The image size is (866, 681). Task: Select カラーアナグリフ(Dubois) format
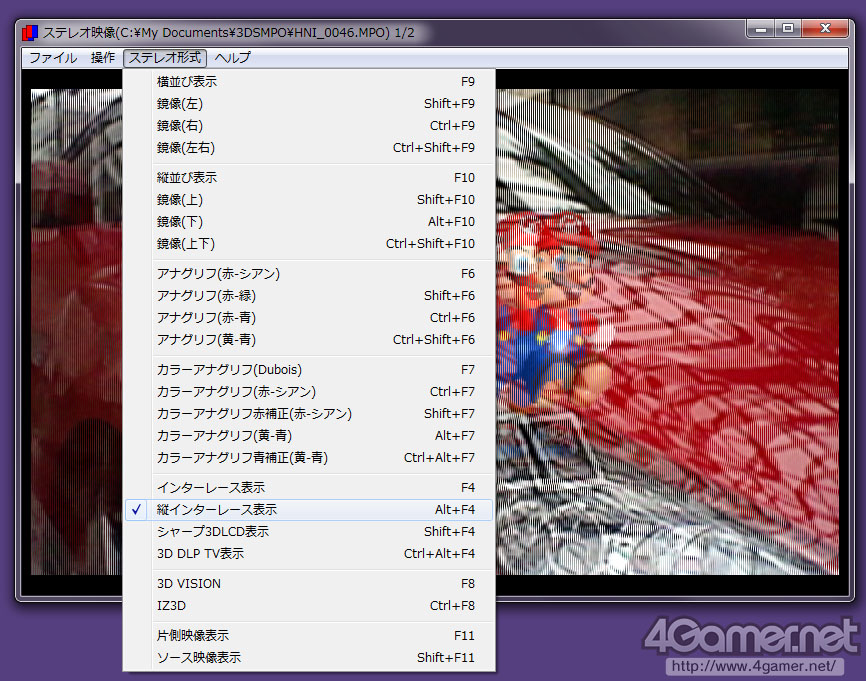[309, 369]
